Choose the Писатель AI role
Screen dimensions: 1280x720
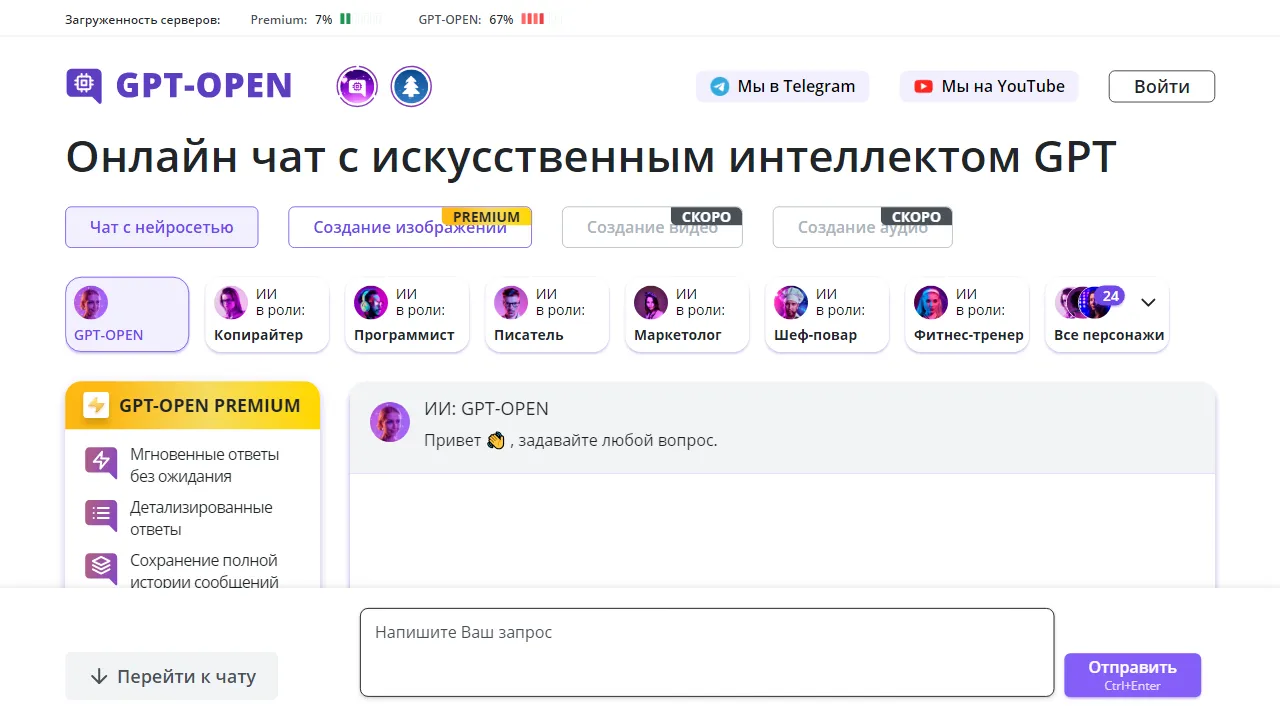[x=547, y=315]
